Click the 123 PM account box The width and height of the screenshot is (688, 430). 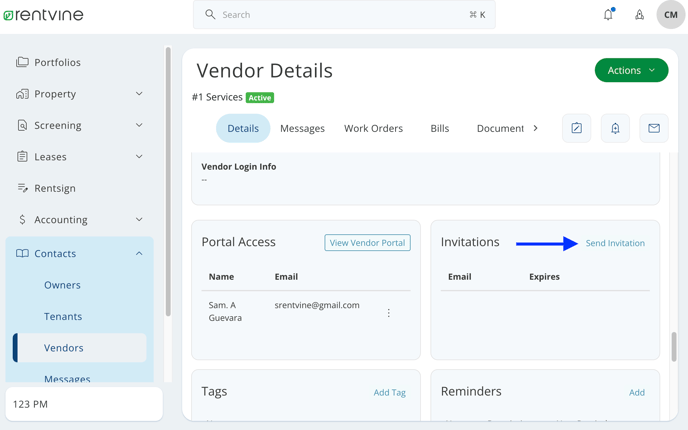pyautogui.click(x=84, y=404)
